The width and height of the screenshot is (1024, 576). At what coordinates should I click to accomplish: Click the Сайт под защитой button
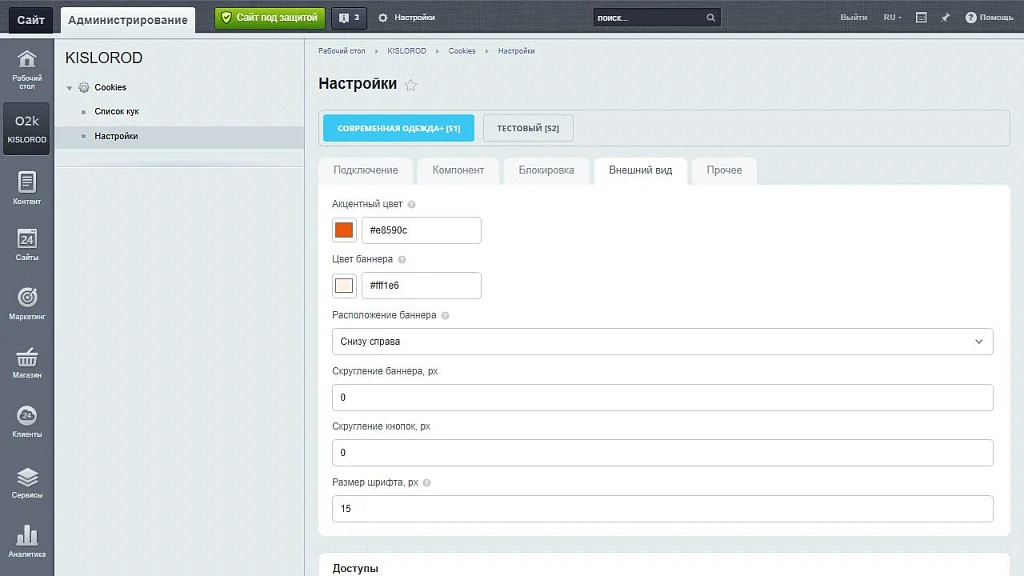click(270, 18)
